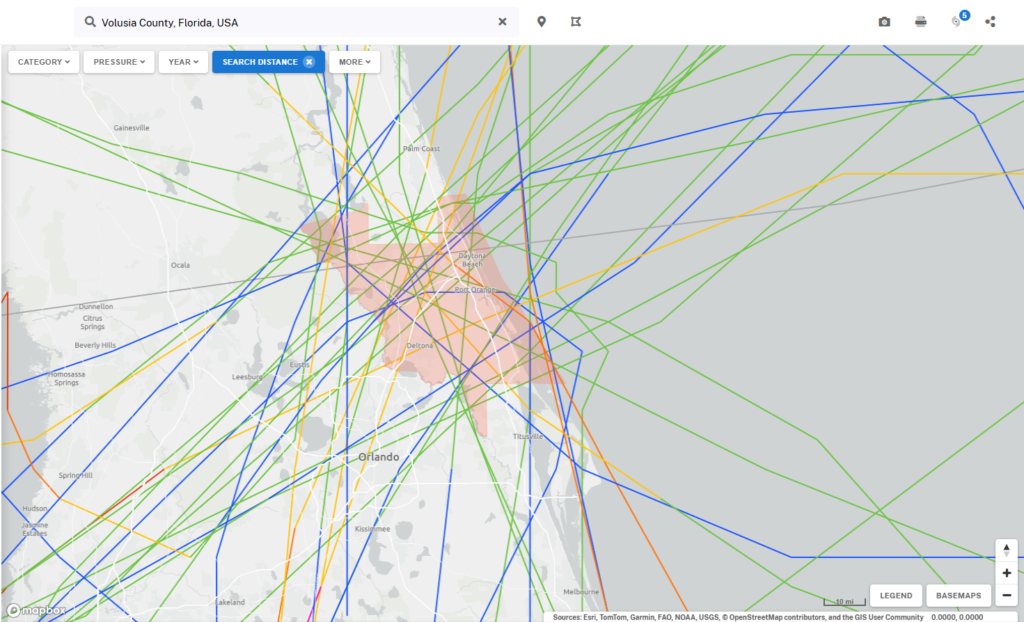The width and height of the screenshot is (1024, 622).
Task: Click the search magnifier icon
Action: click(90, 22)
